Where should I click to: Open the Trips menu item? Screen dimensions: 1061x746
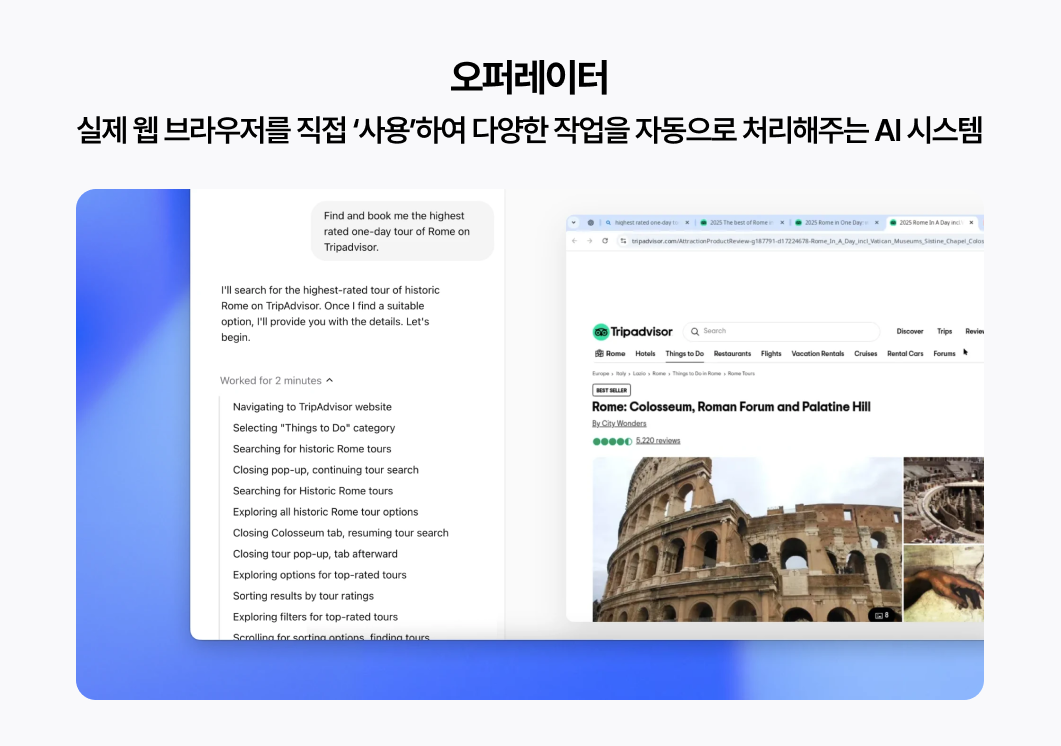click(x=944, y=332)
